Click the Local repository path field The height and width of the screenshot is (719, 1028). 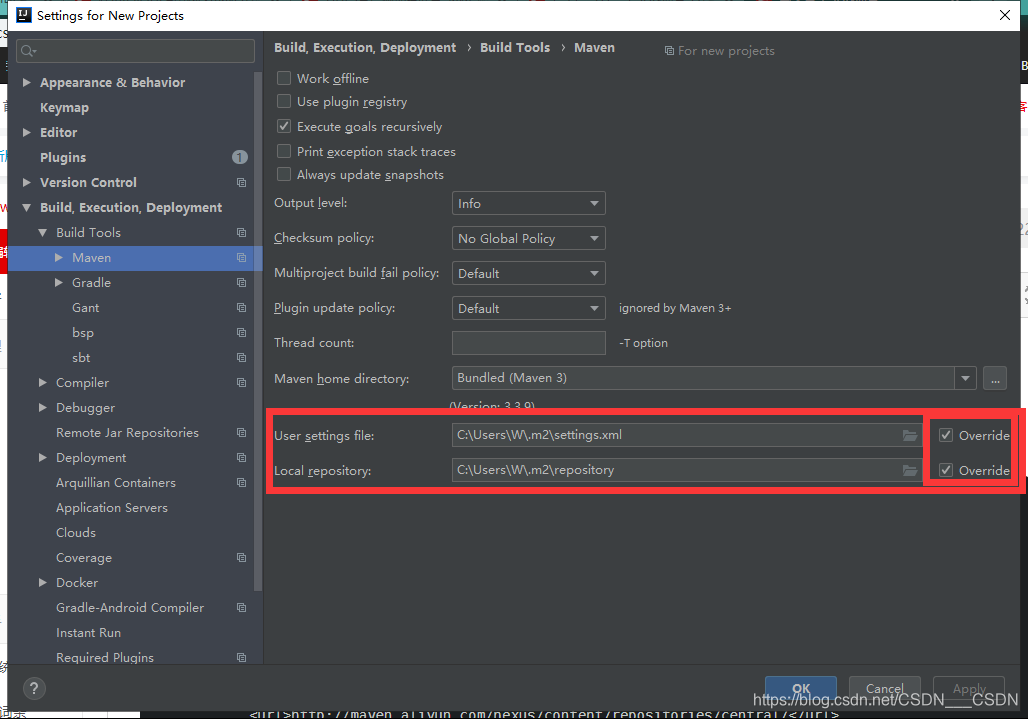coord(686,470)
